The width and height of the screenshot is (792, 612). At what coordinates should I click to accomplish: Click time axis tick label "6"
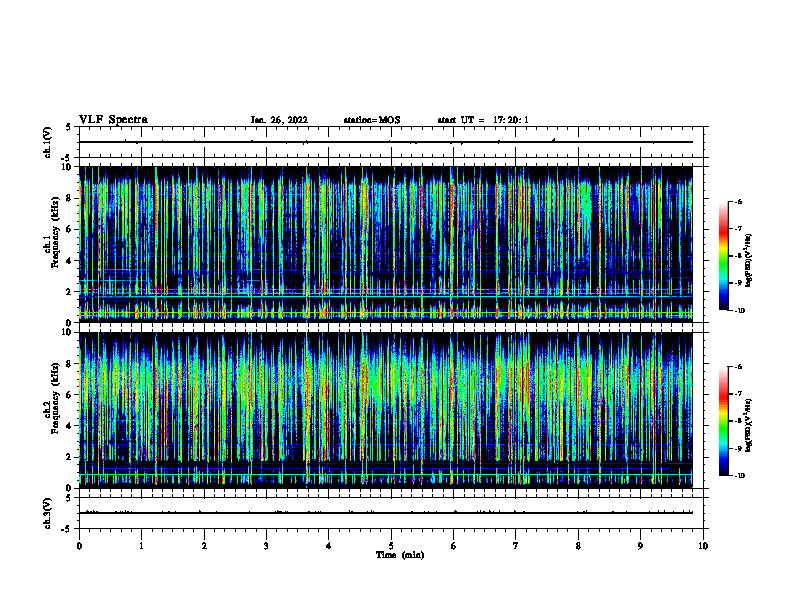tap(454, 546)
